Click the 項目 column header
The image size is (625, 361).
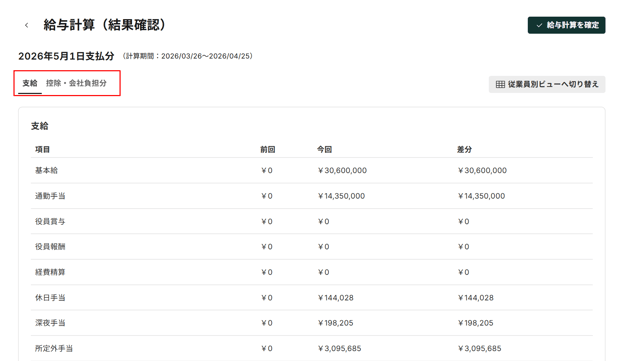(x=42, y=149)
